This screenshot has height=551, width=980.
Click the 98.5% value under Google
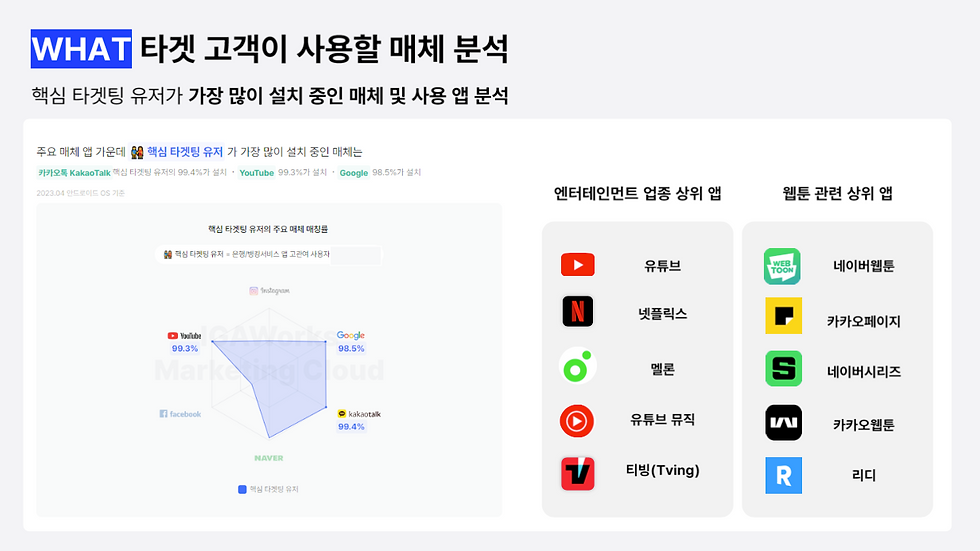(x=351, y=349)
